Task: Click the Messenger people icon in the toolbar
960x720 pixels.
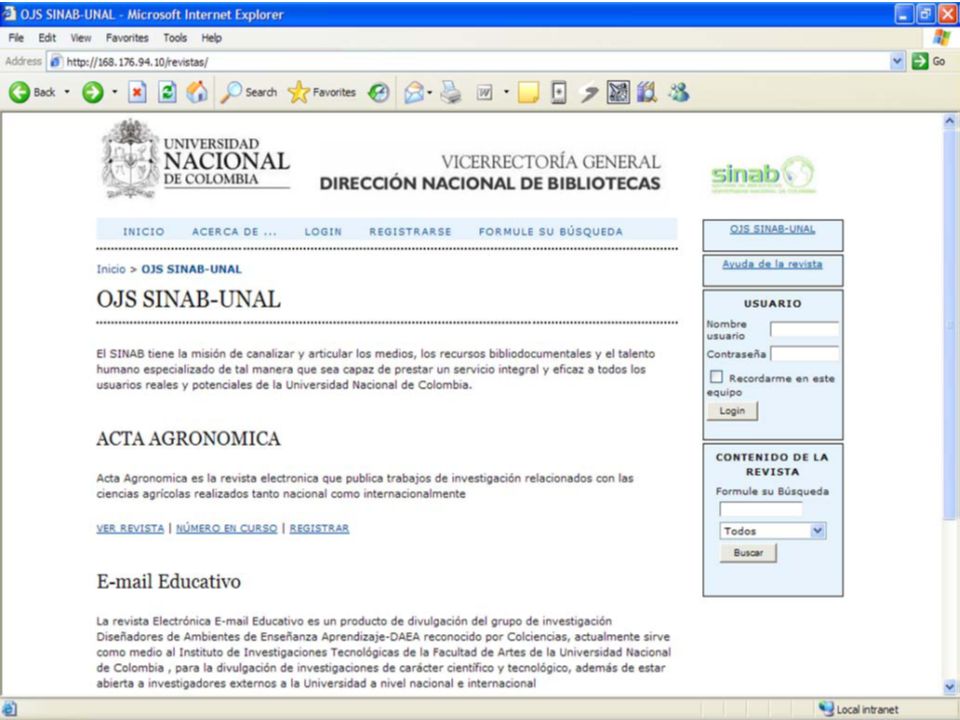Action: pyautogui.click(x=678, y=92)
